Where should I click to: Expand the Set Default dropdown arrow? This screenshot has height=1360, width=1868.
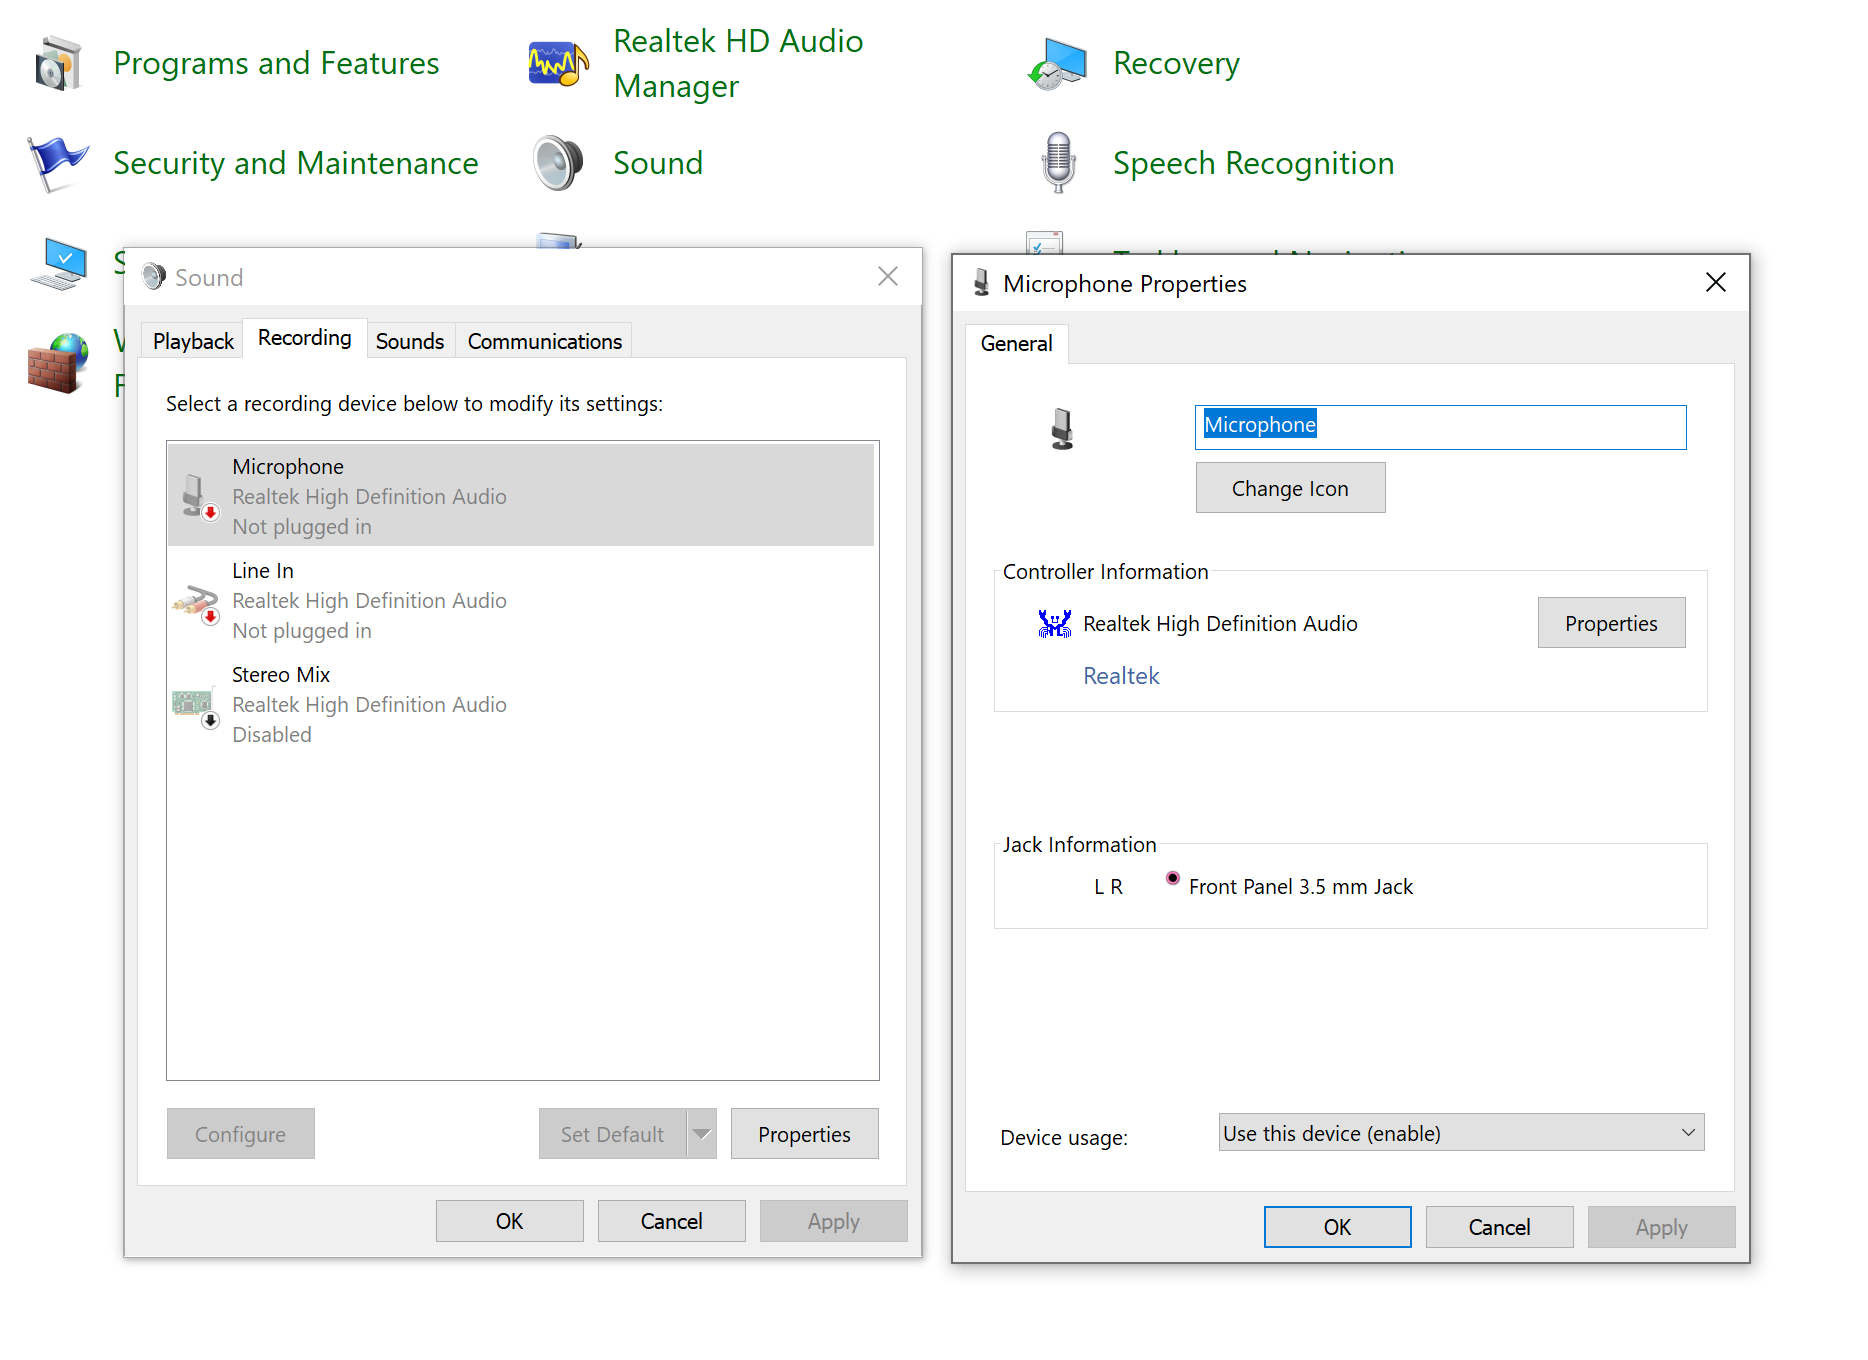pyautogui.click(x=702, y=1134)
